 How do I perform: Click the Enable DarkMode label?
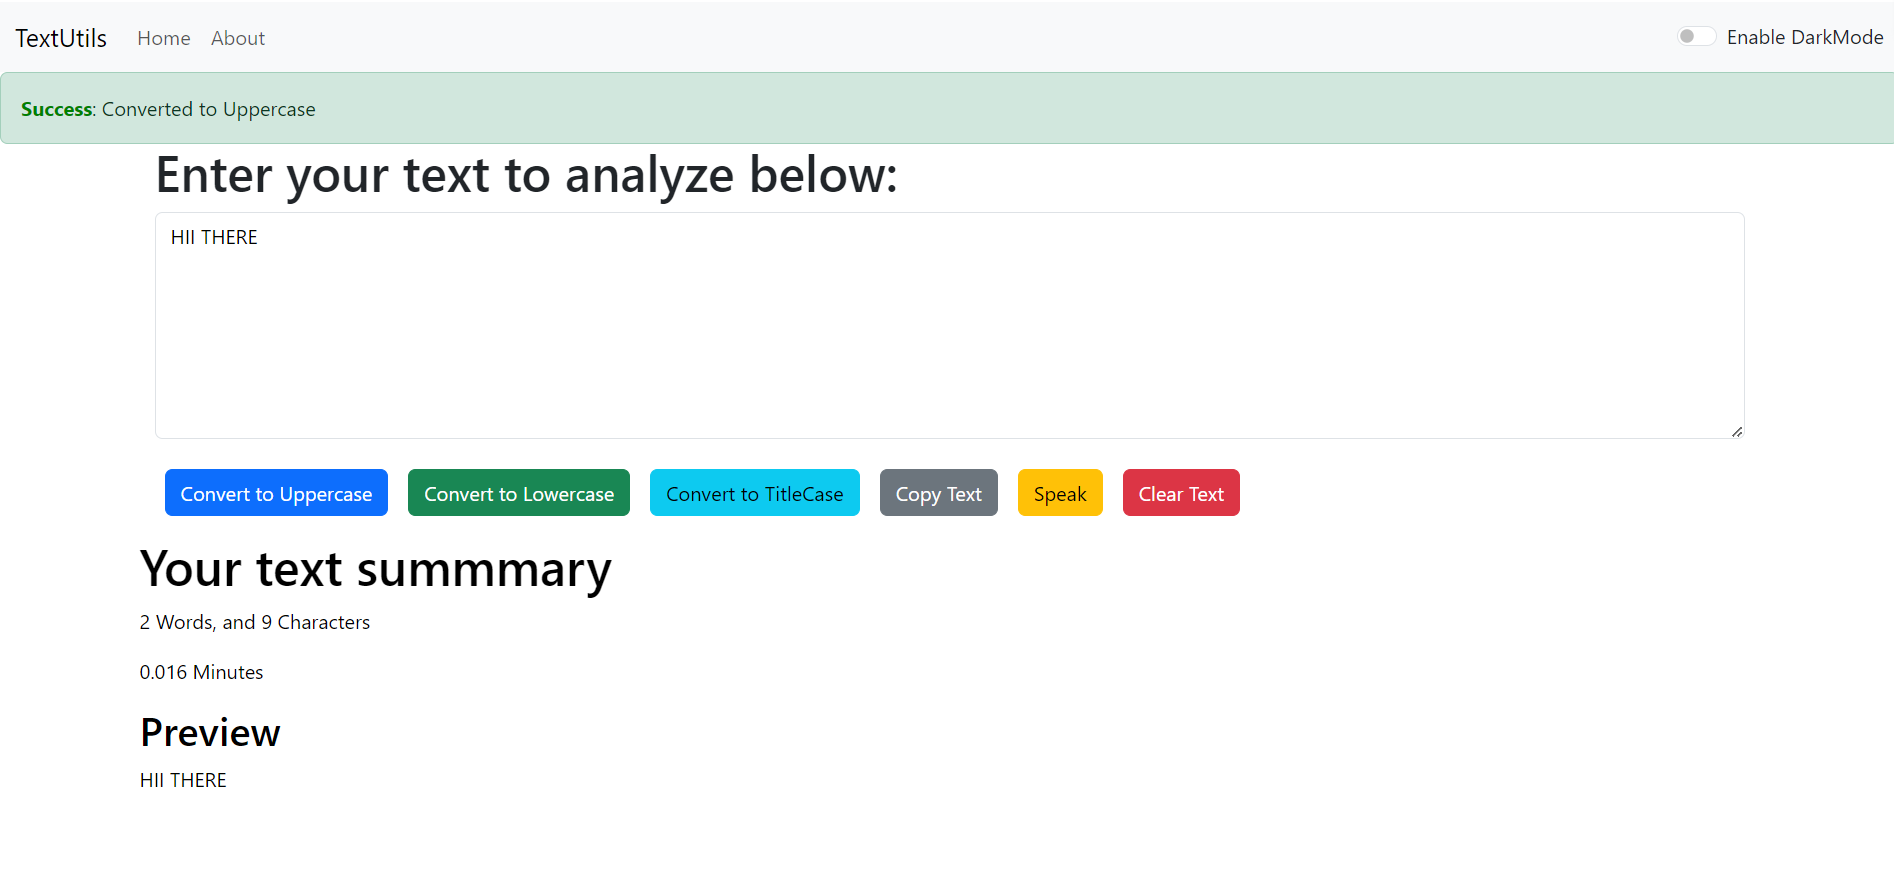point(1804,37)
